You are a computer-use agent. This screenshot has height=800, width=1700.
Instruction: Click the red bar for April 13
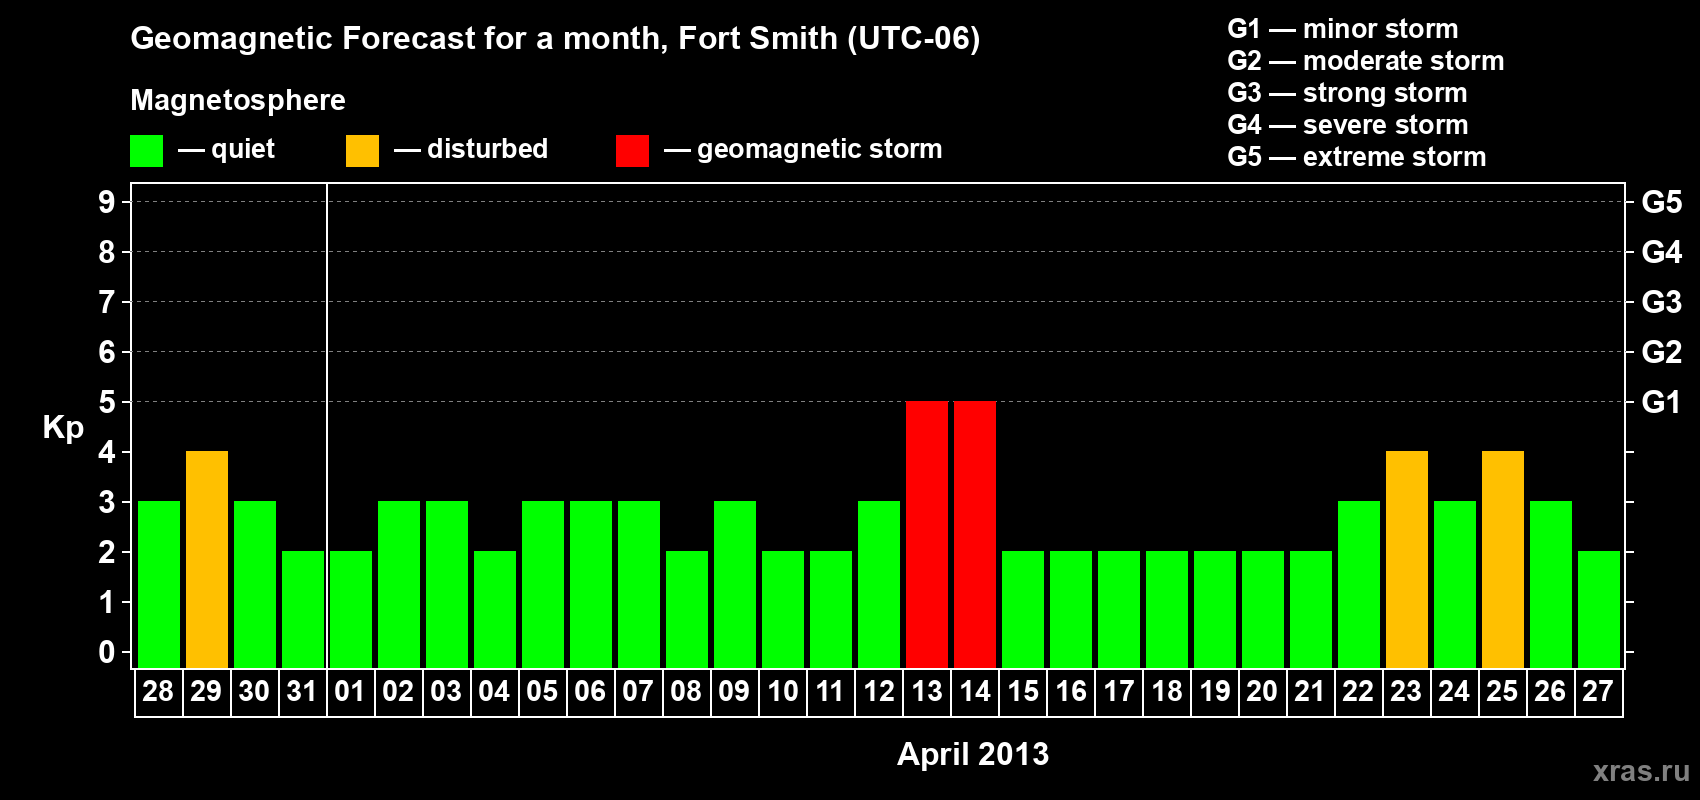pyautogui.click(x=927, y=534)
